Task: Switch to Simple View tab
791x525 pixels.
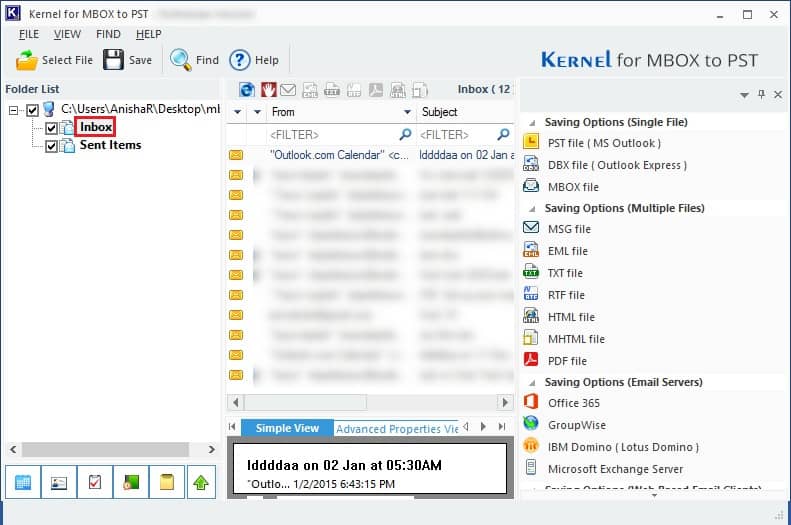Action: pyautogui.click(x=287, y=428)
